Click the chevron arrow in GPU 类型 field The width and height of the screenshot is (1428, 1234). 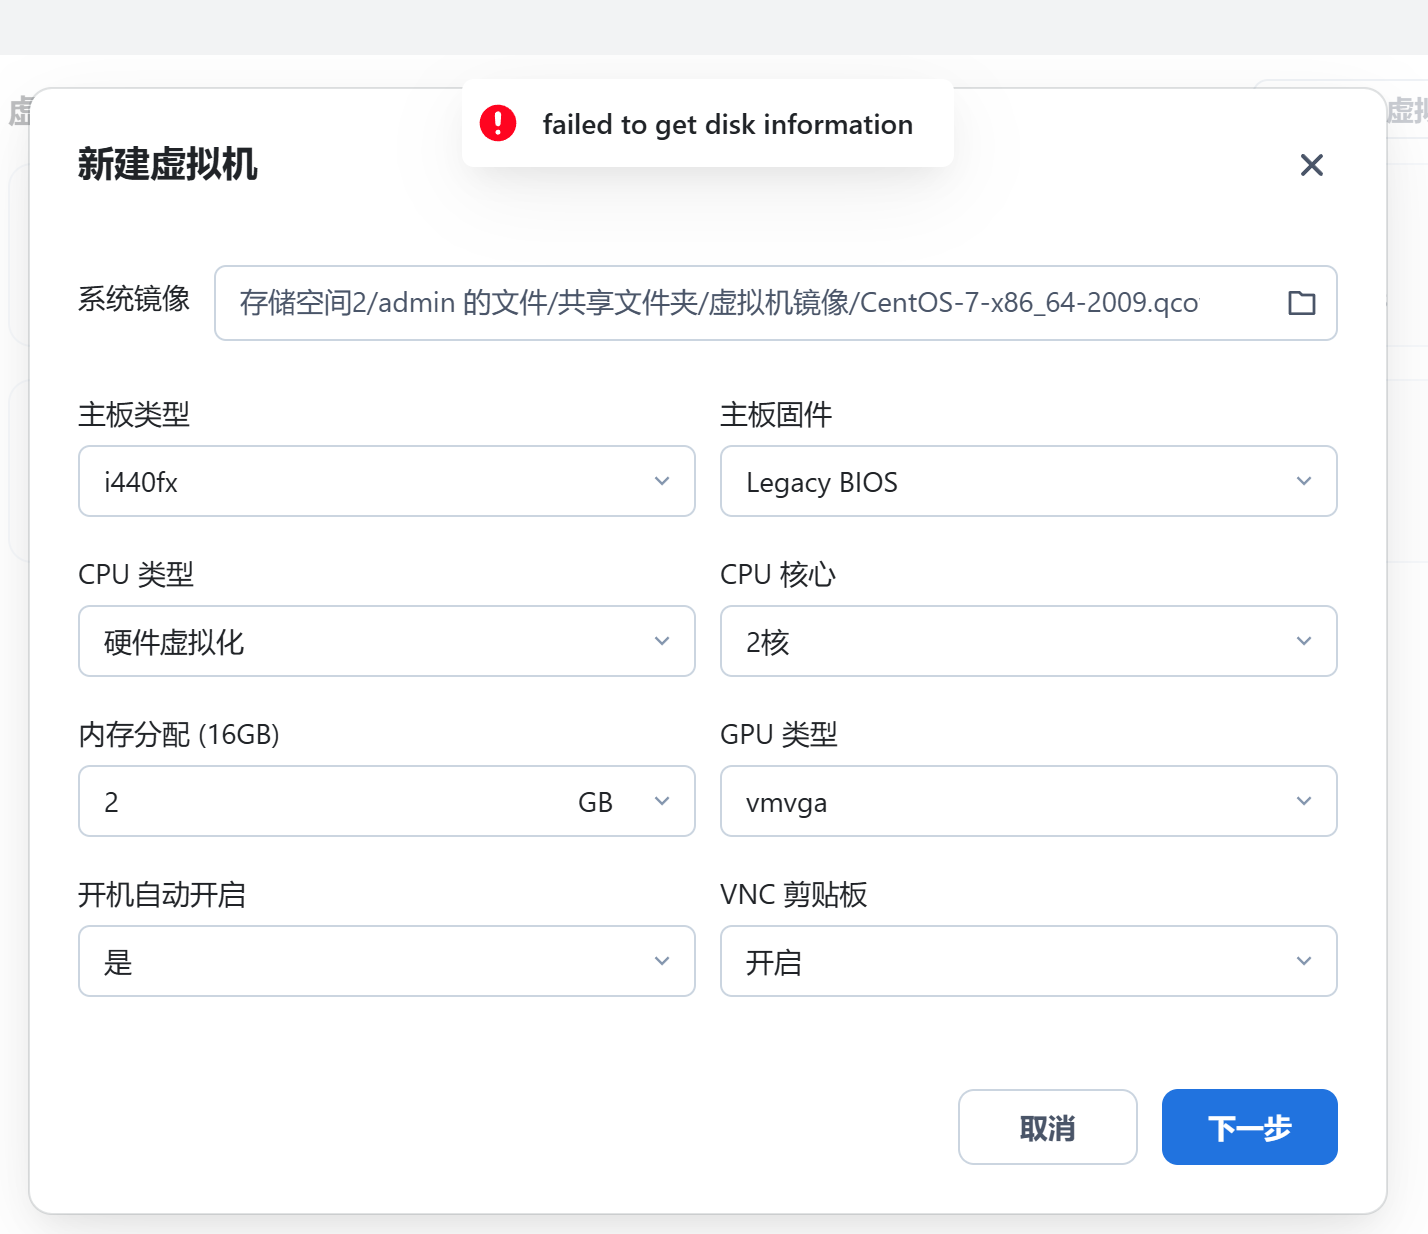pyautogui.click(x=1304, y=801)
